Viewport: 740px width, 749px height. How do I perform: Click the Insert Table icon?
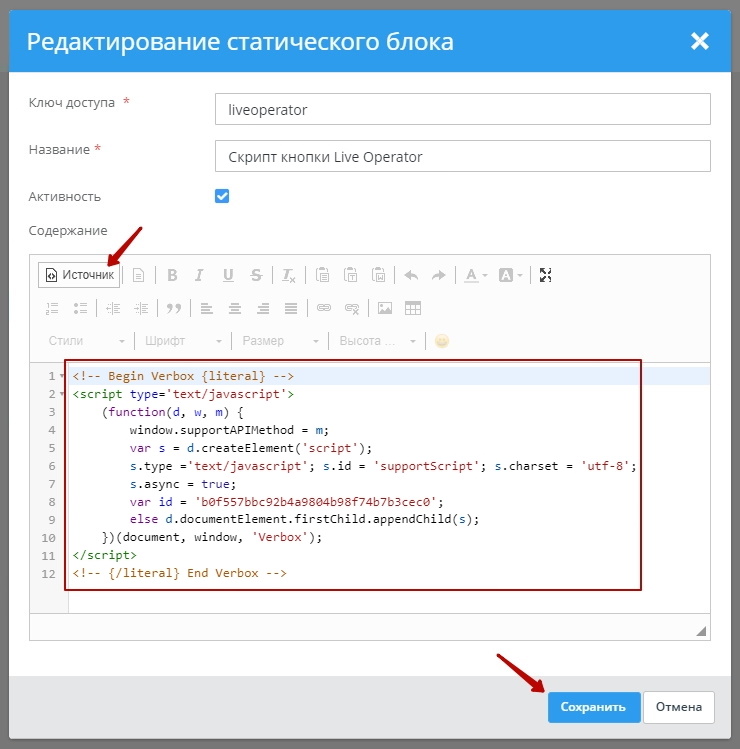click(413, 308)
